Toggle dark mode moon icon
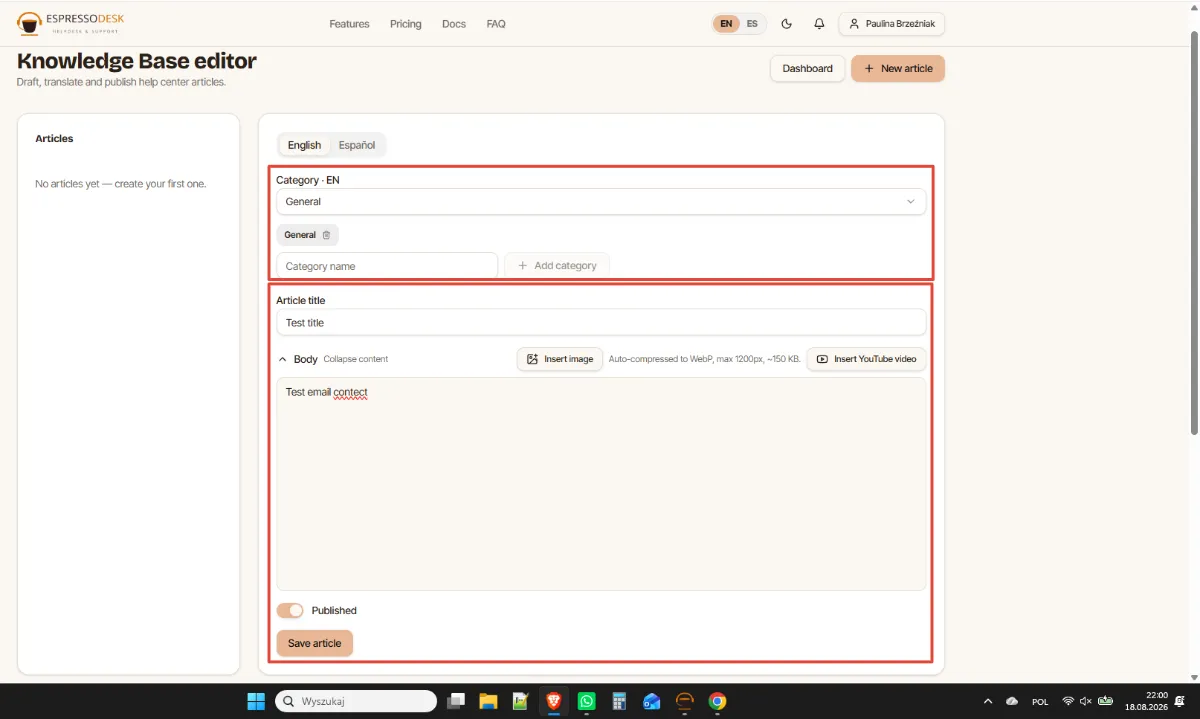Image resolution: width=1200 pixels, height=719 pixels. (x=786, y=24)
